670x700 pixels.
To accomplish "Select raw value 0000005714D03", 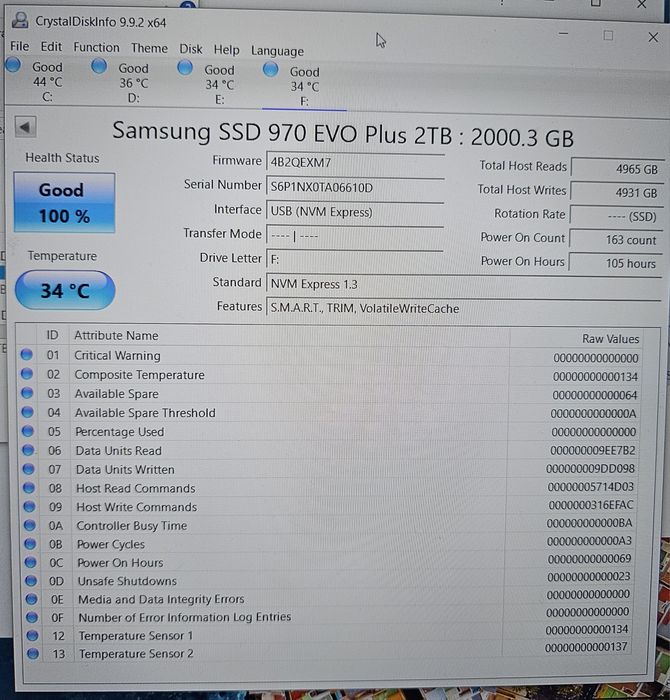I will (x=590, y=487).
